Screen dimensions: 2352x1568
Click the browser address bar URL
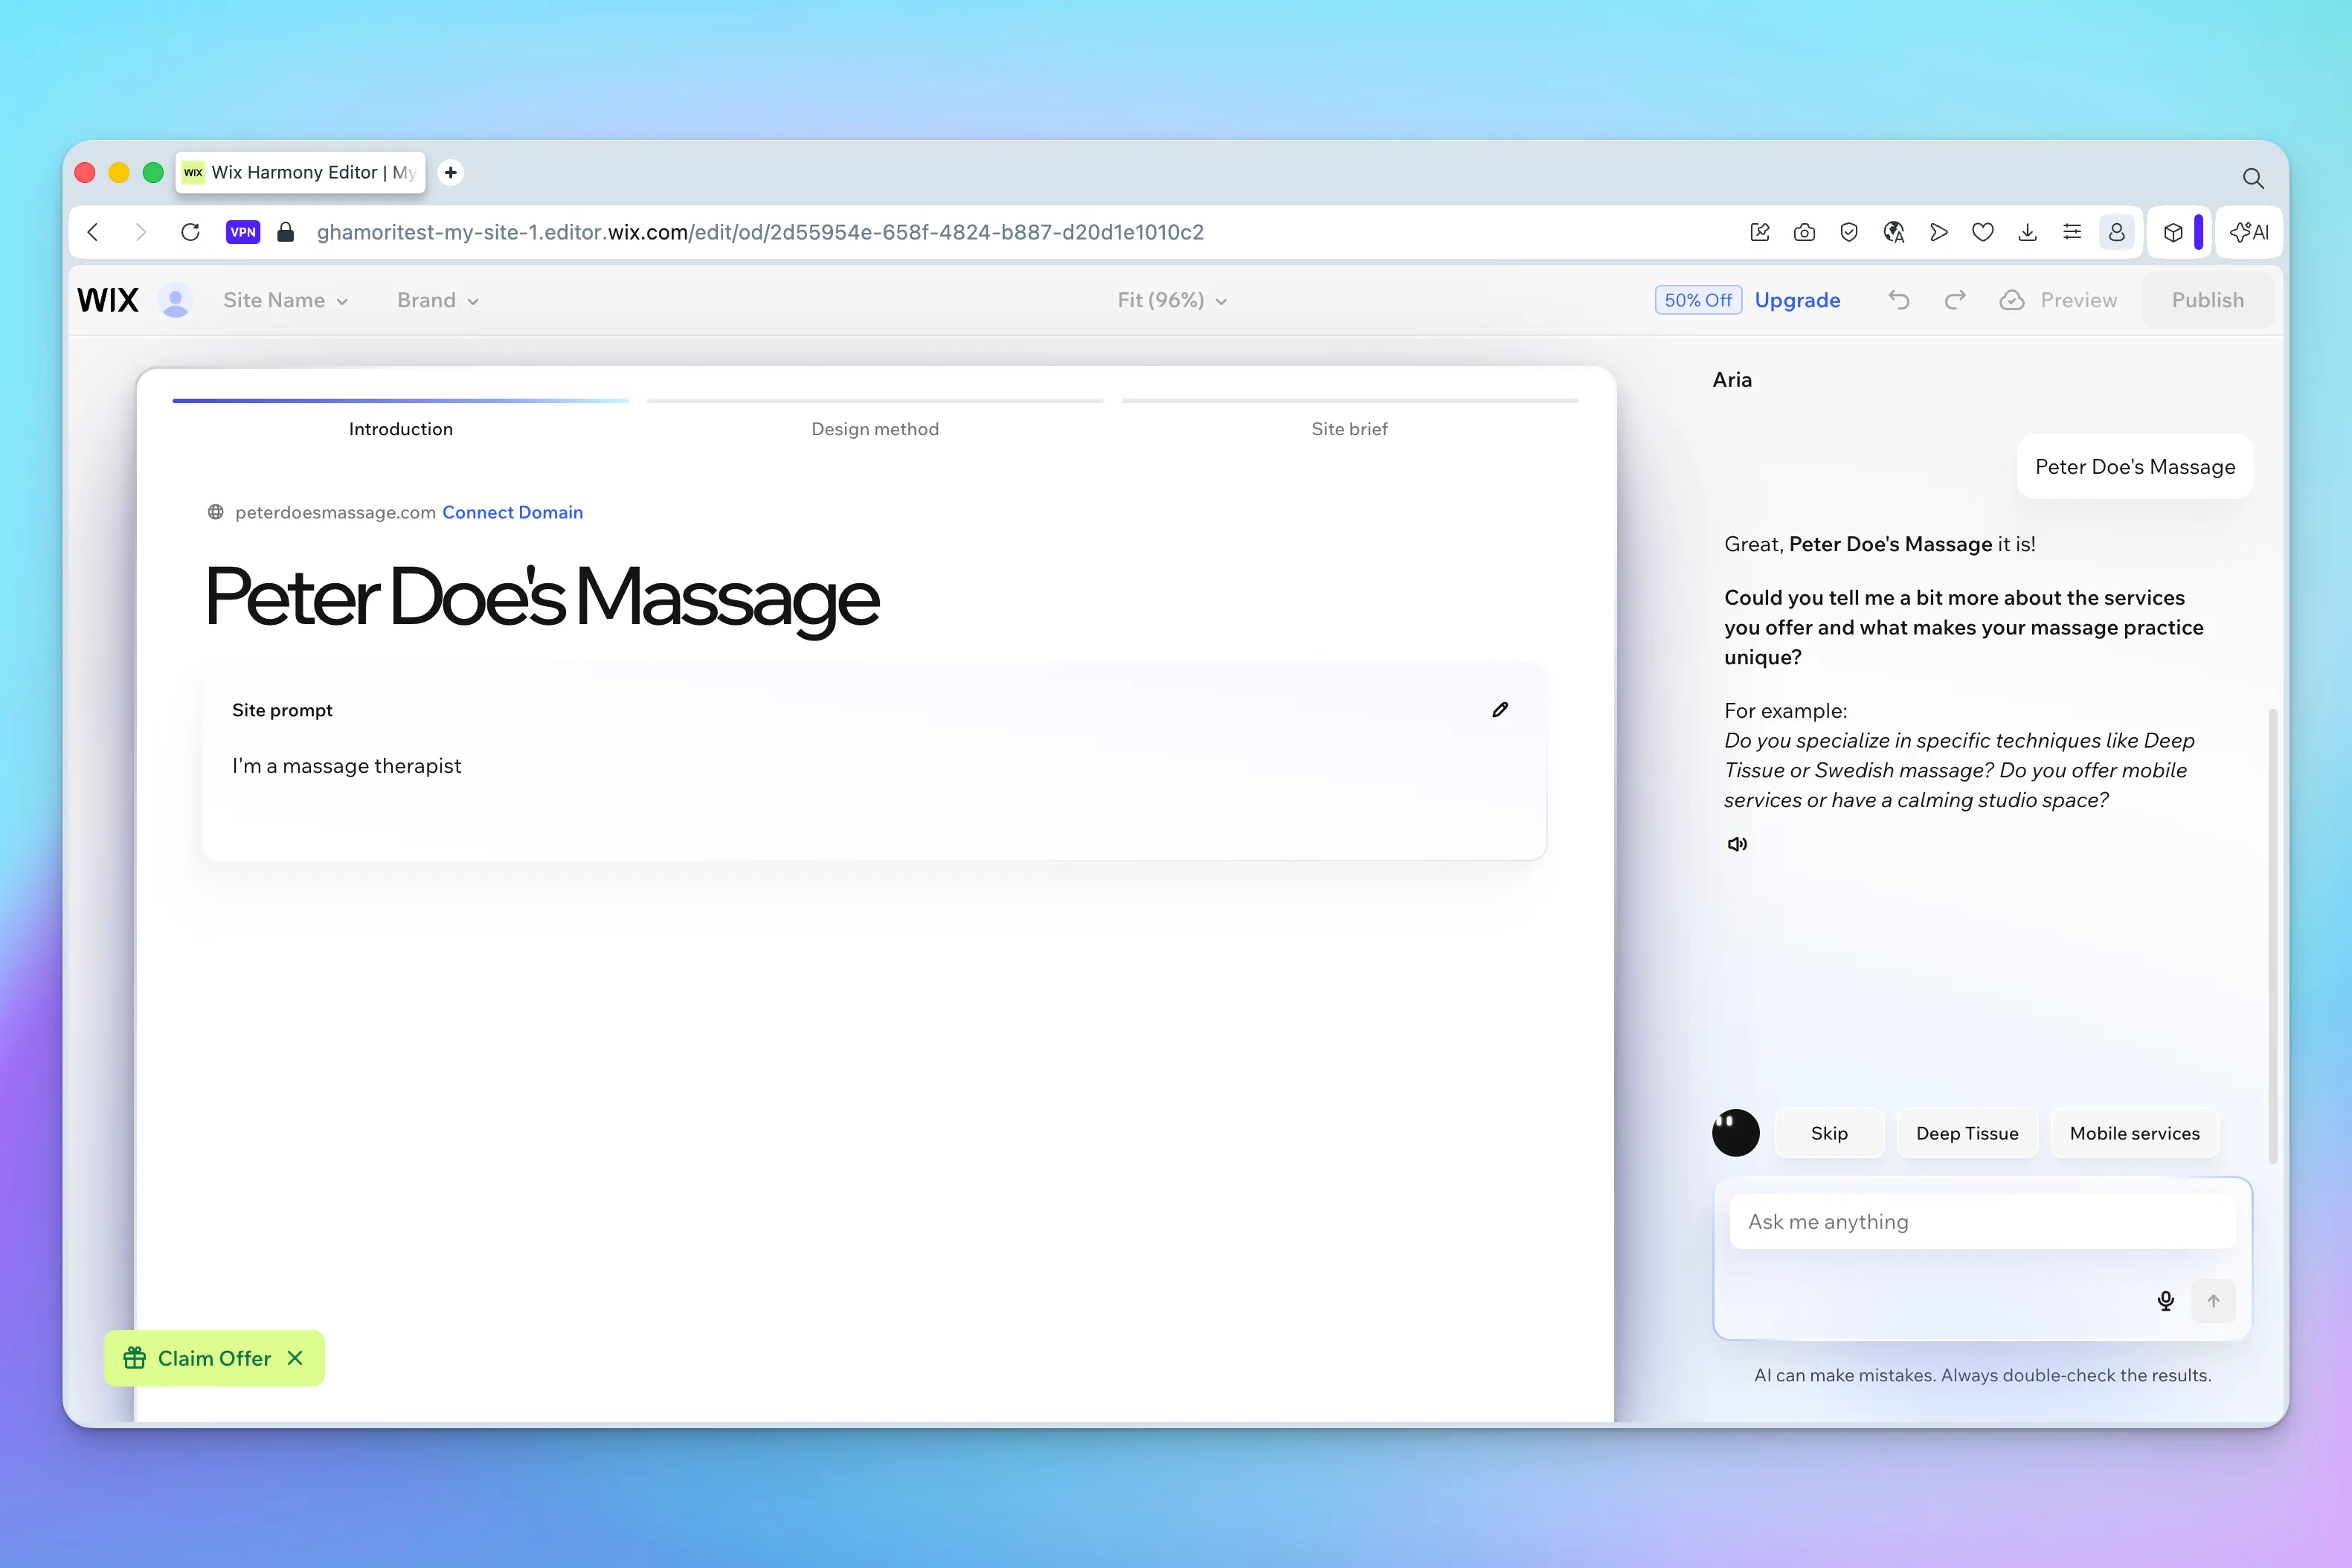(760, 232)
